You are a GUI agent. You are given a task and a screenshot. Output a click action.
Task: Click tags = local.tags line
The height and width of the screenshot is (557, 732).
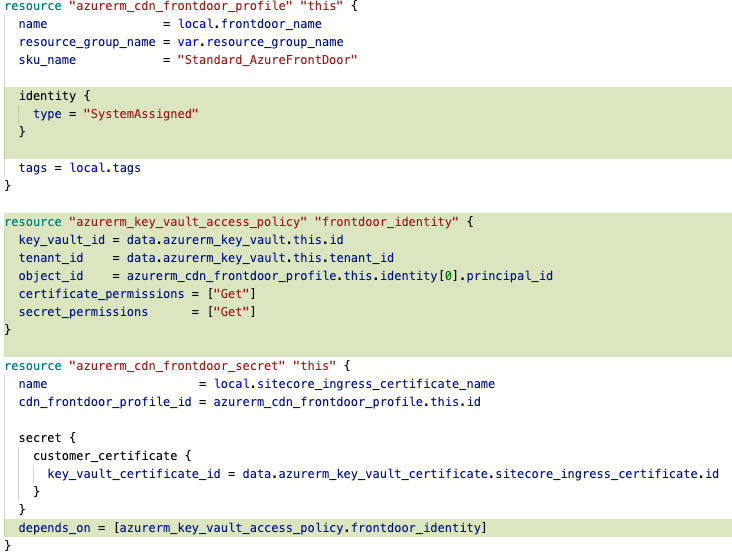(79, 168)
